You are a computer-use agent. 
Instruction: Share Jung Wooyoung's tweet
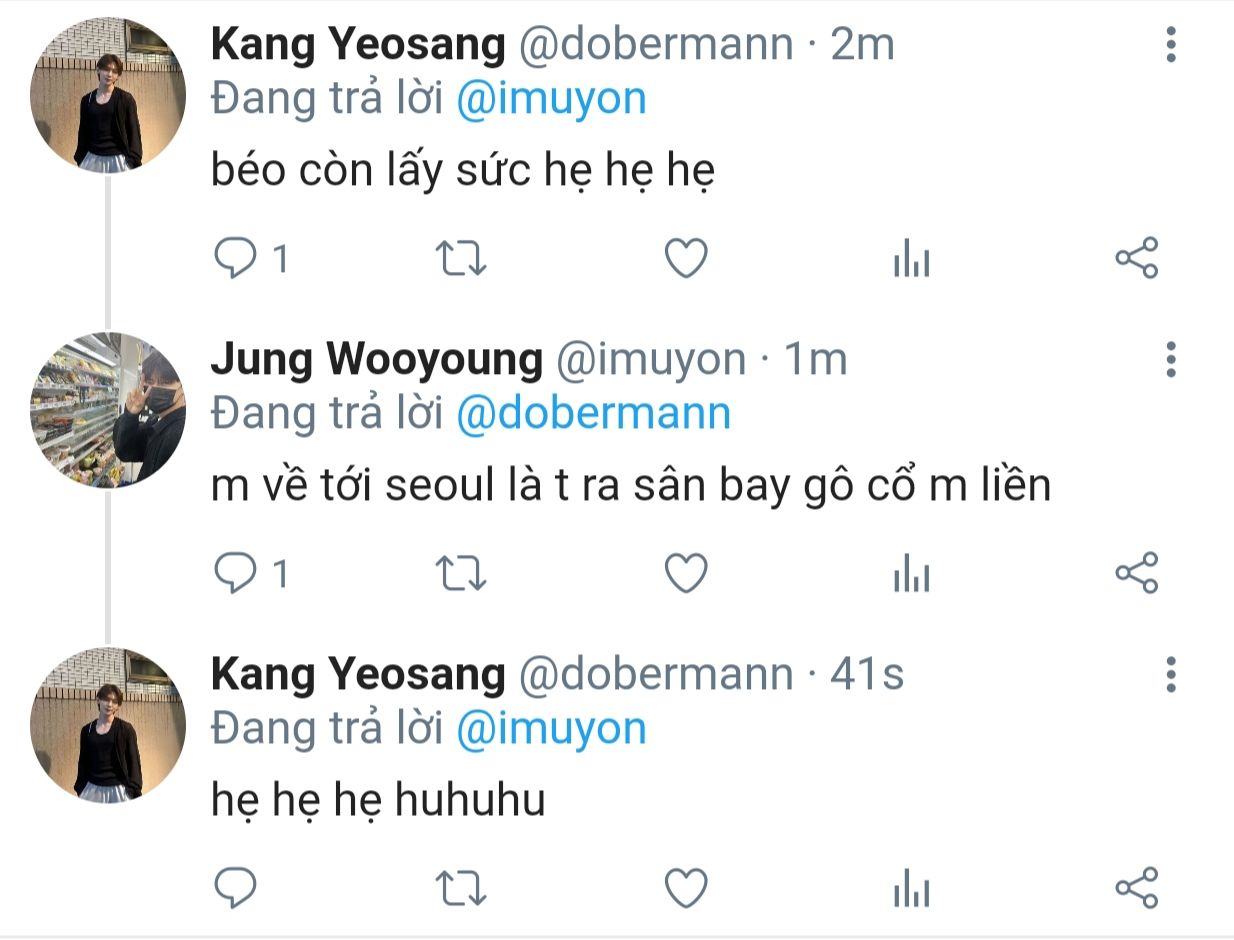(1136, 573)
